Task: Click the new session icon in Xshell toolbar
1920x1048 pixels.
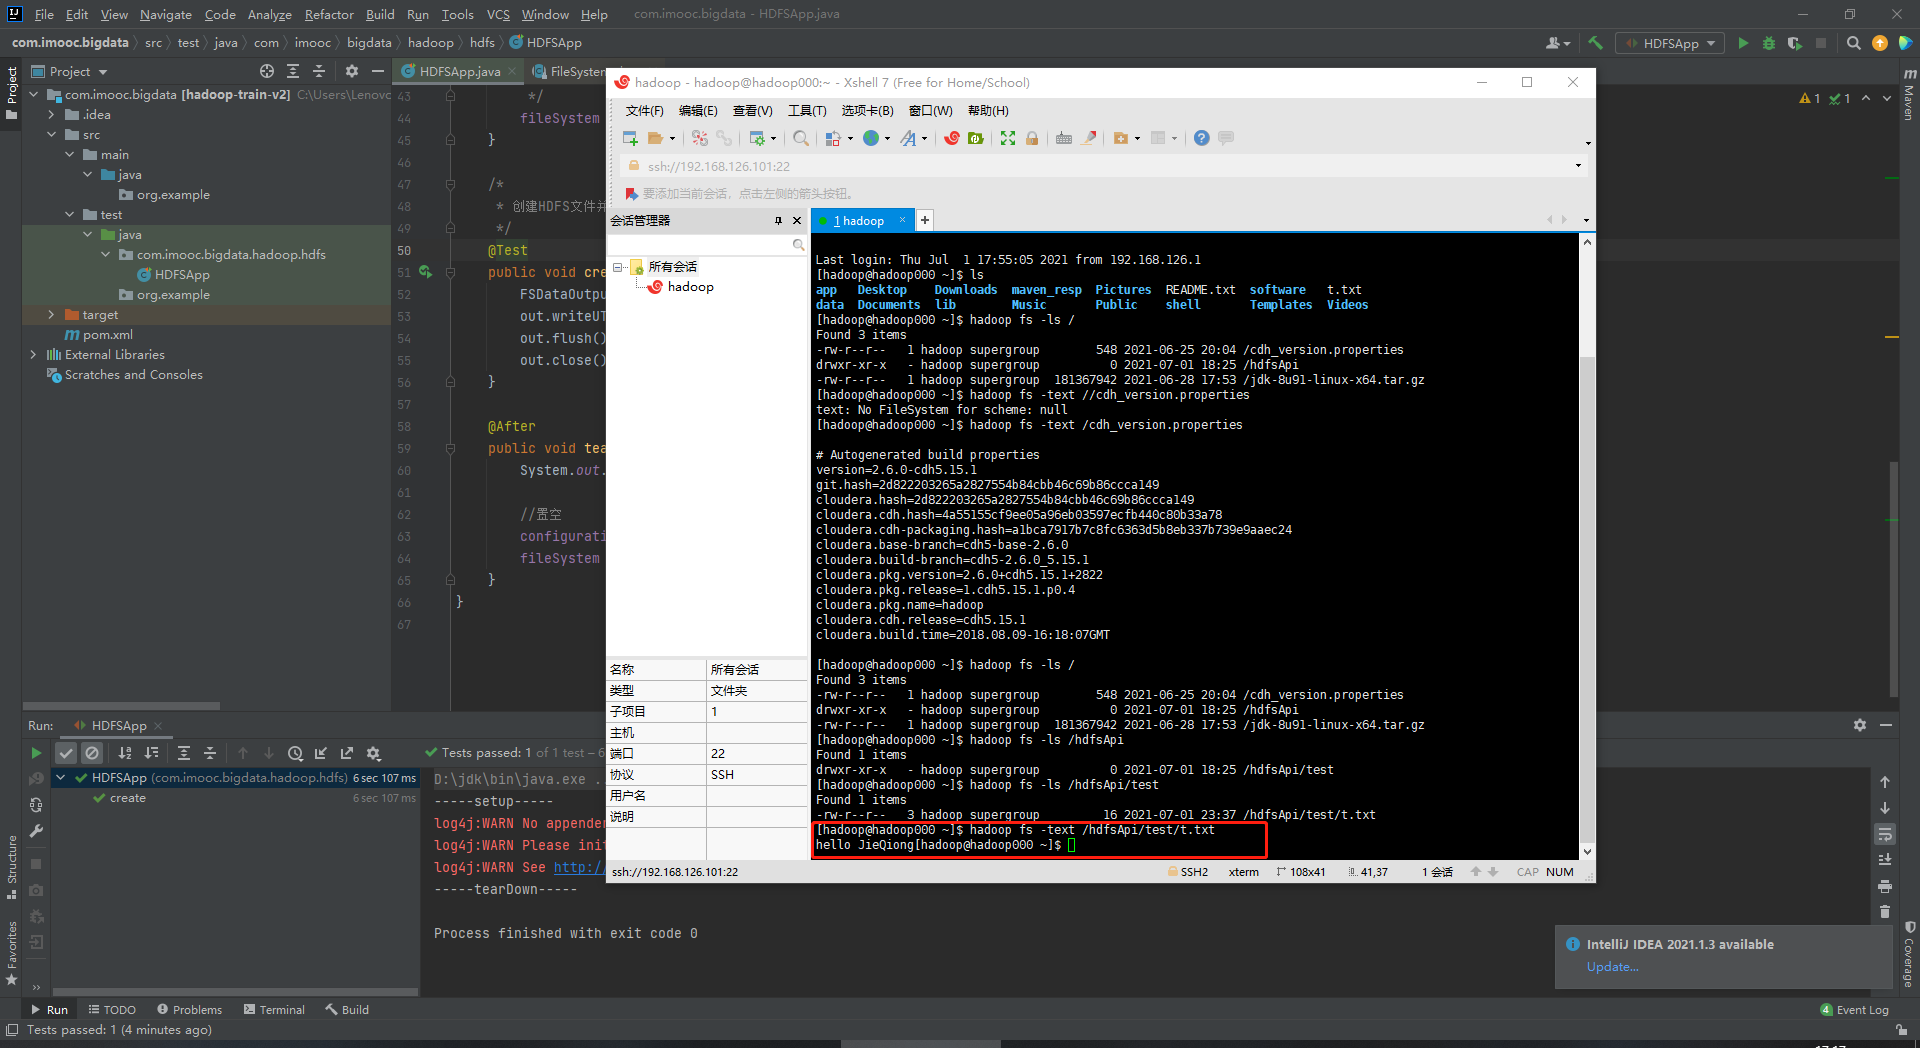Action: coord(630,138)
